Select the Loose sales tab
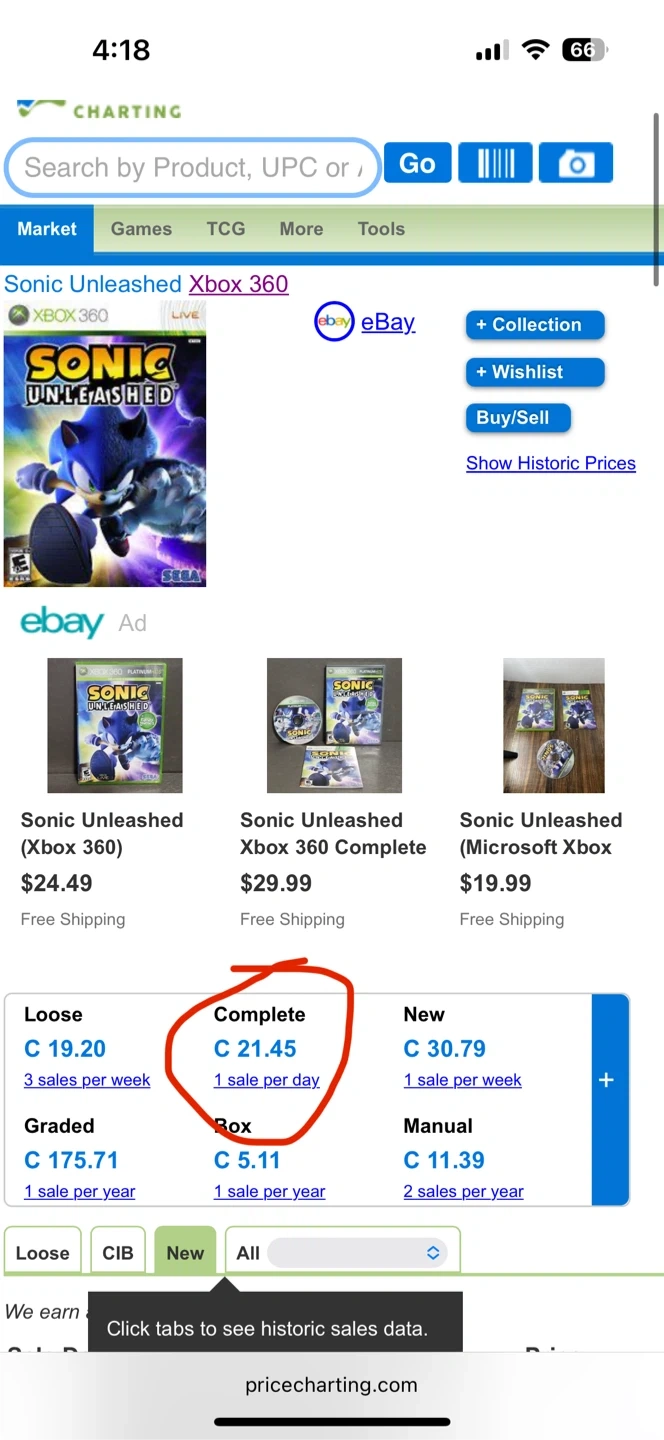 point(43,1253)
